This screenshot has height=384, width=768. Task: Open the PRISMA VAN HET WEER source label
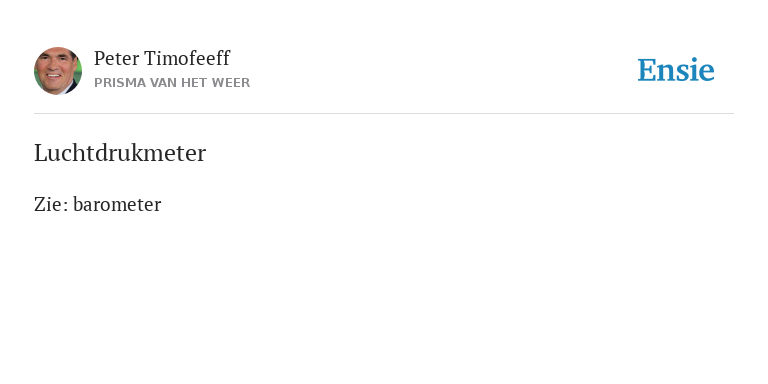pos(172,83)
